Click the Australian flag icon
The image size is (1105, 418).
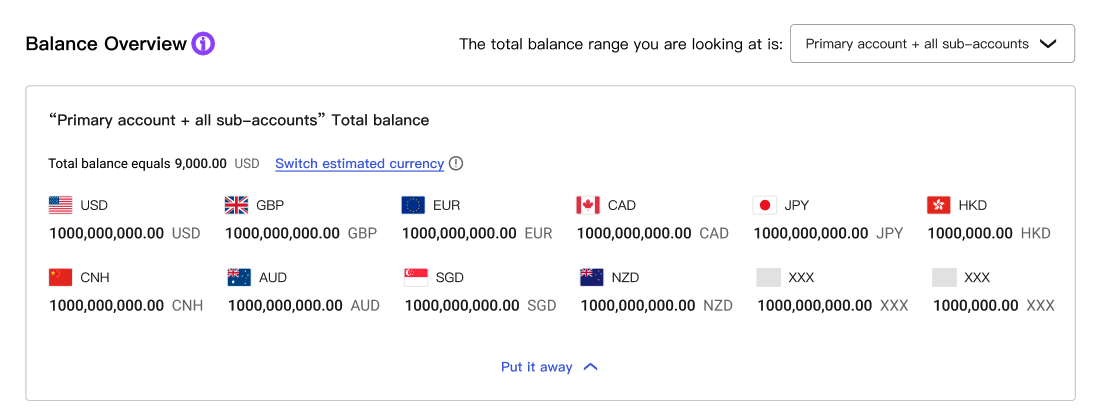239,277
